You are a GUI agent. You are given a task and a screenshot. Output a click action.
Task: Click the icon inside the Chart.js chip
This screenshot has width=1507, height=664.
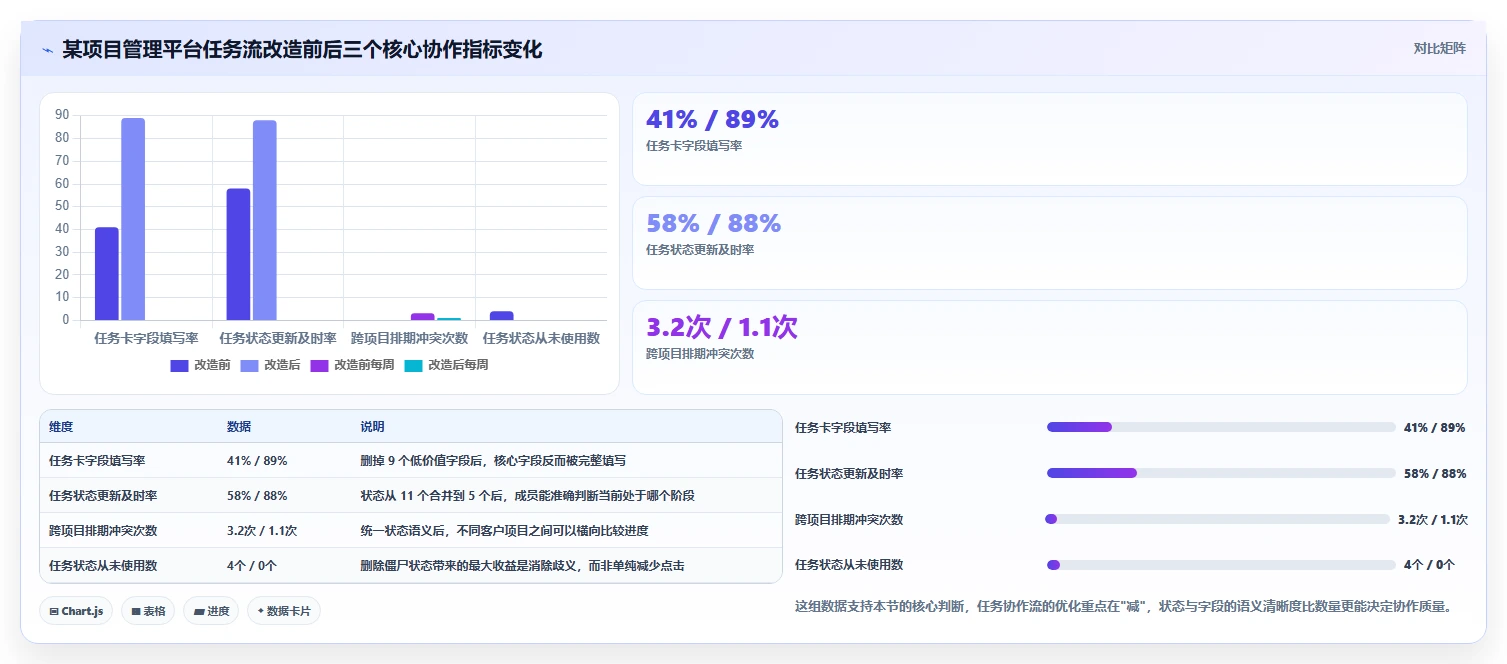[53, 611]
